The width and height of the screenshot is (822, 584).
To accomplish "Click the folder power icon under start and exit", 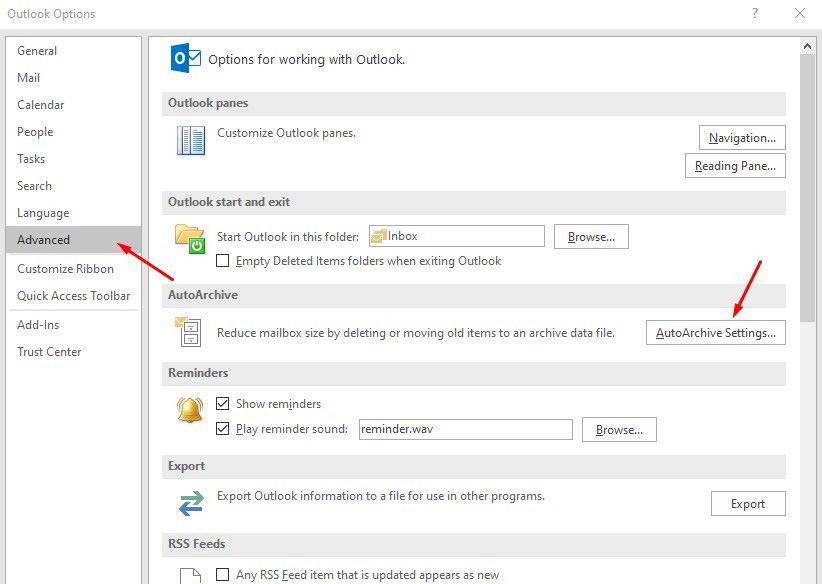I will (x=190, y=238).
